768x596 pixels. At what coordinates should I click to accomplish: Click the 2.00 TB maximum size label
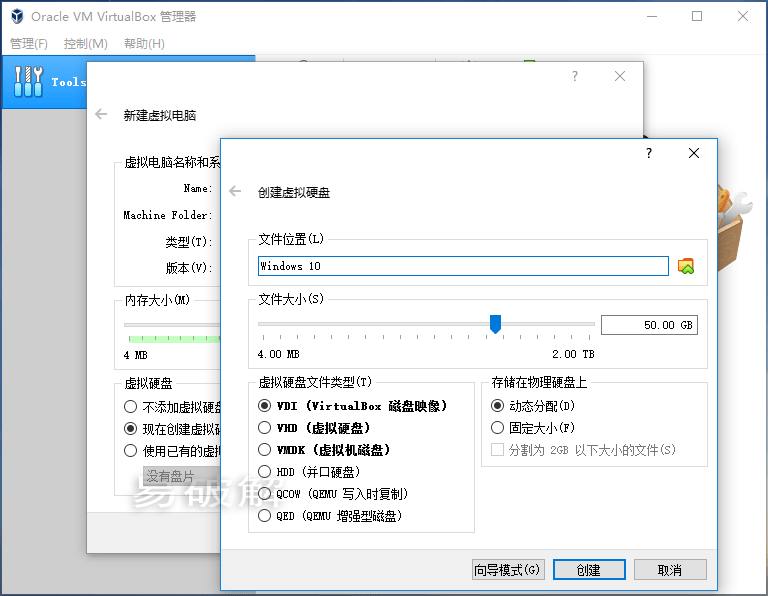coord(573,354)
